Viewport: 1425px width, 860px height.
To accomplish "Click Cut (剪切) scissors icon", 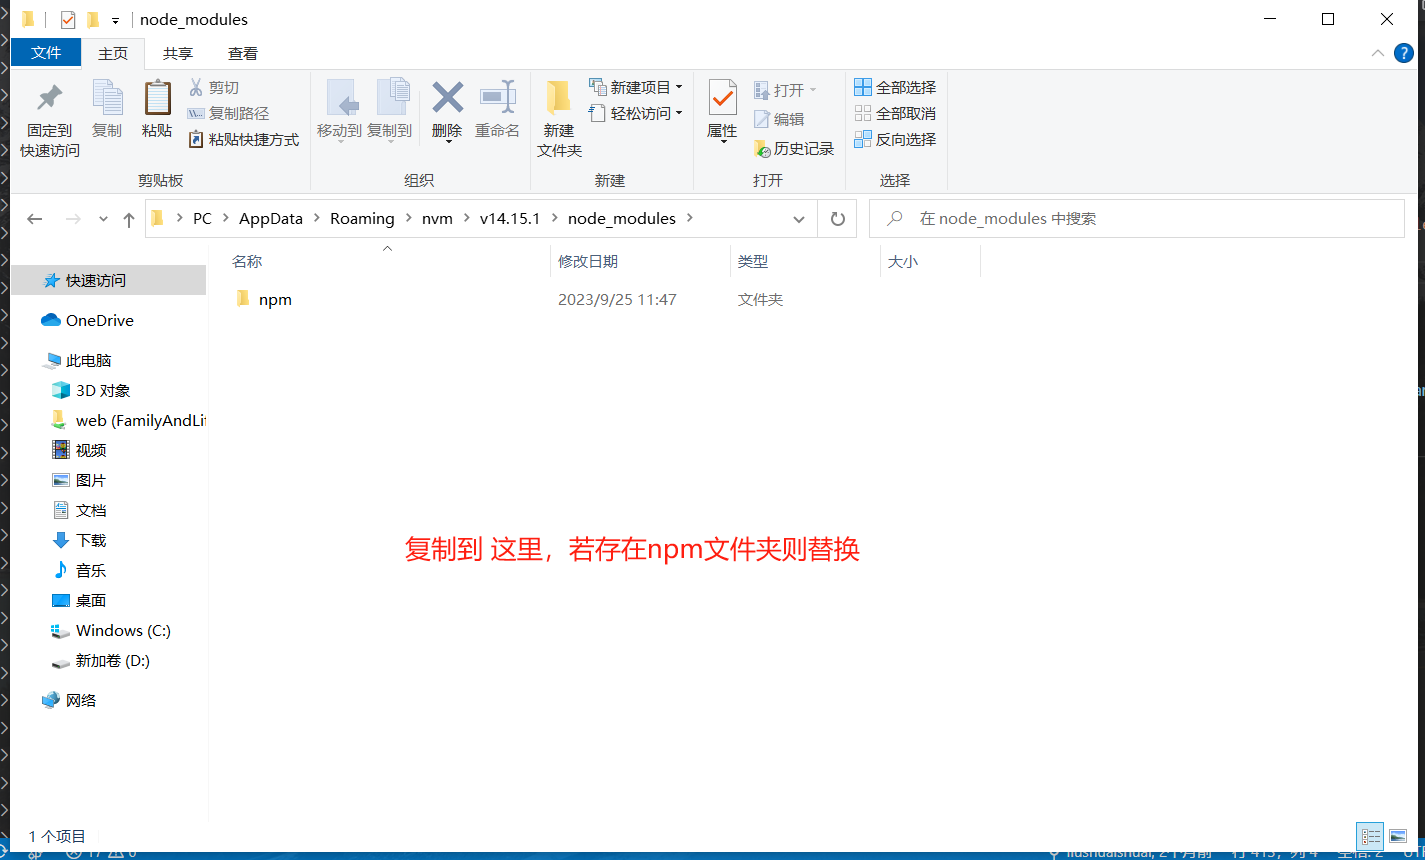I will [196, 87].
